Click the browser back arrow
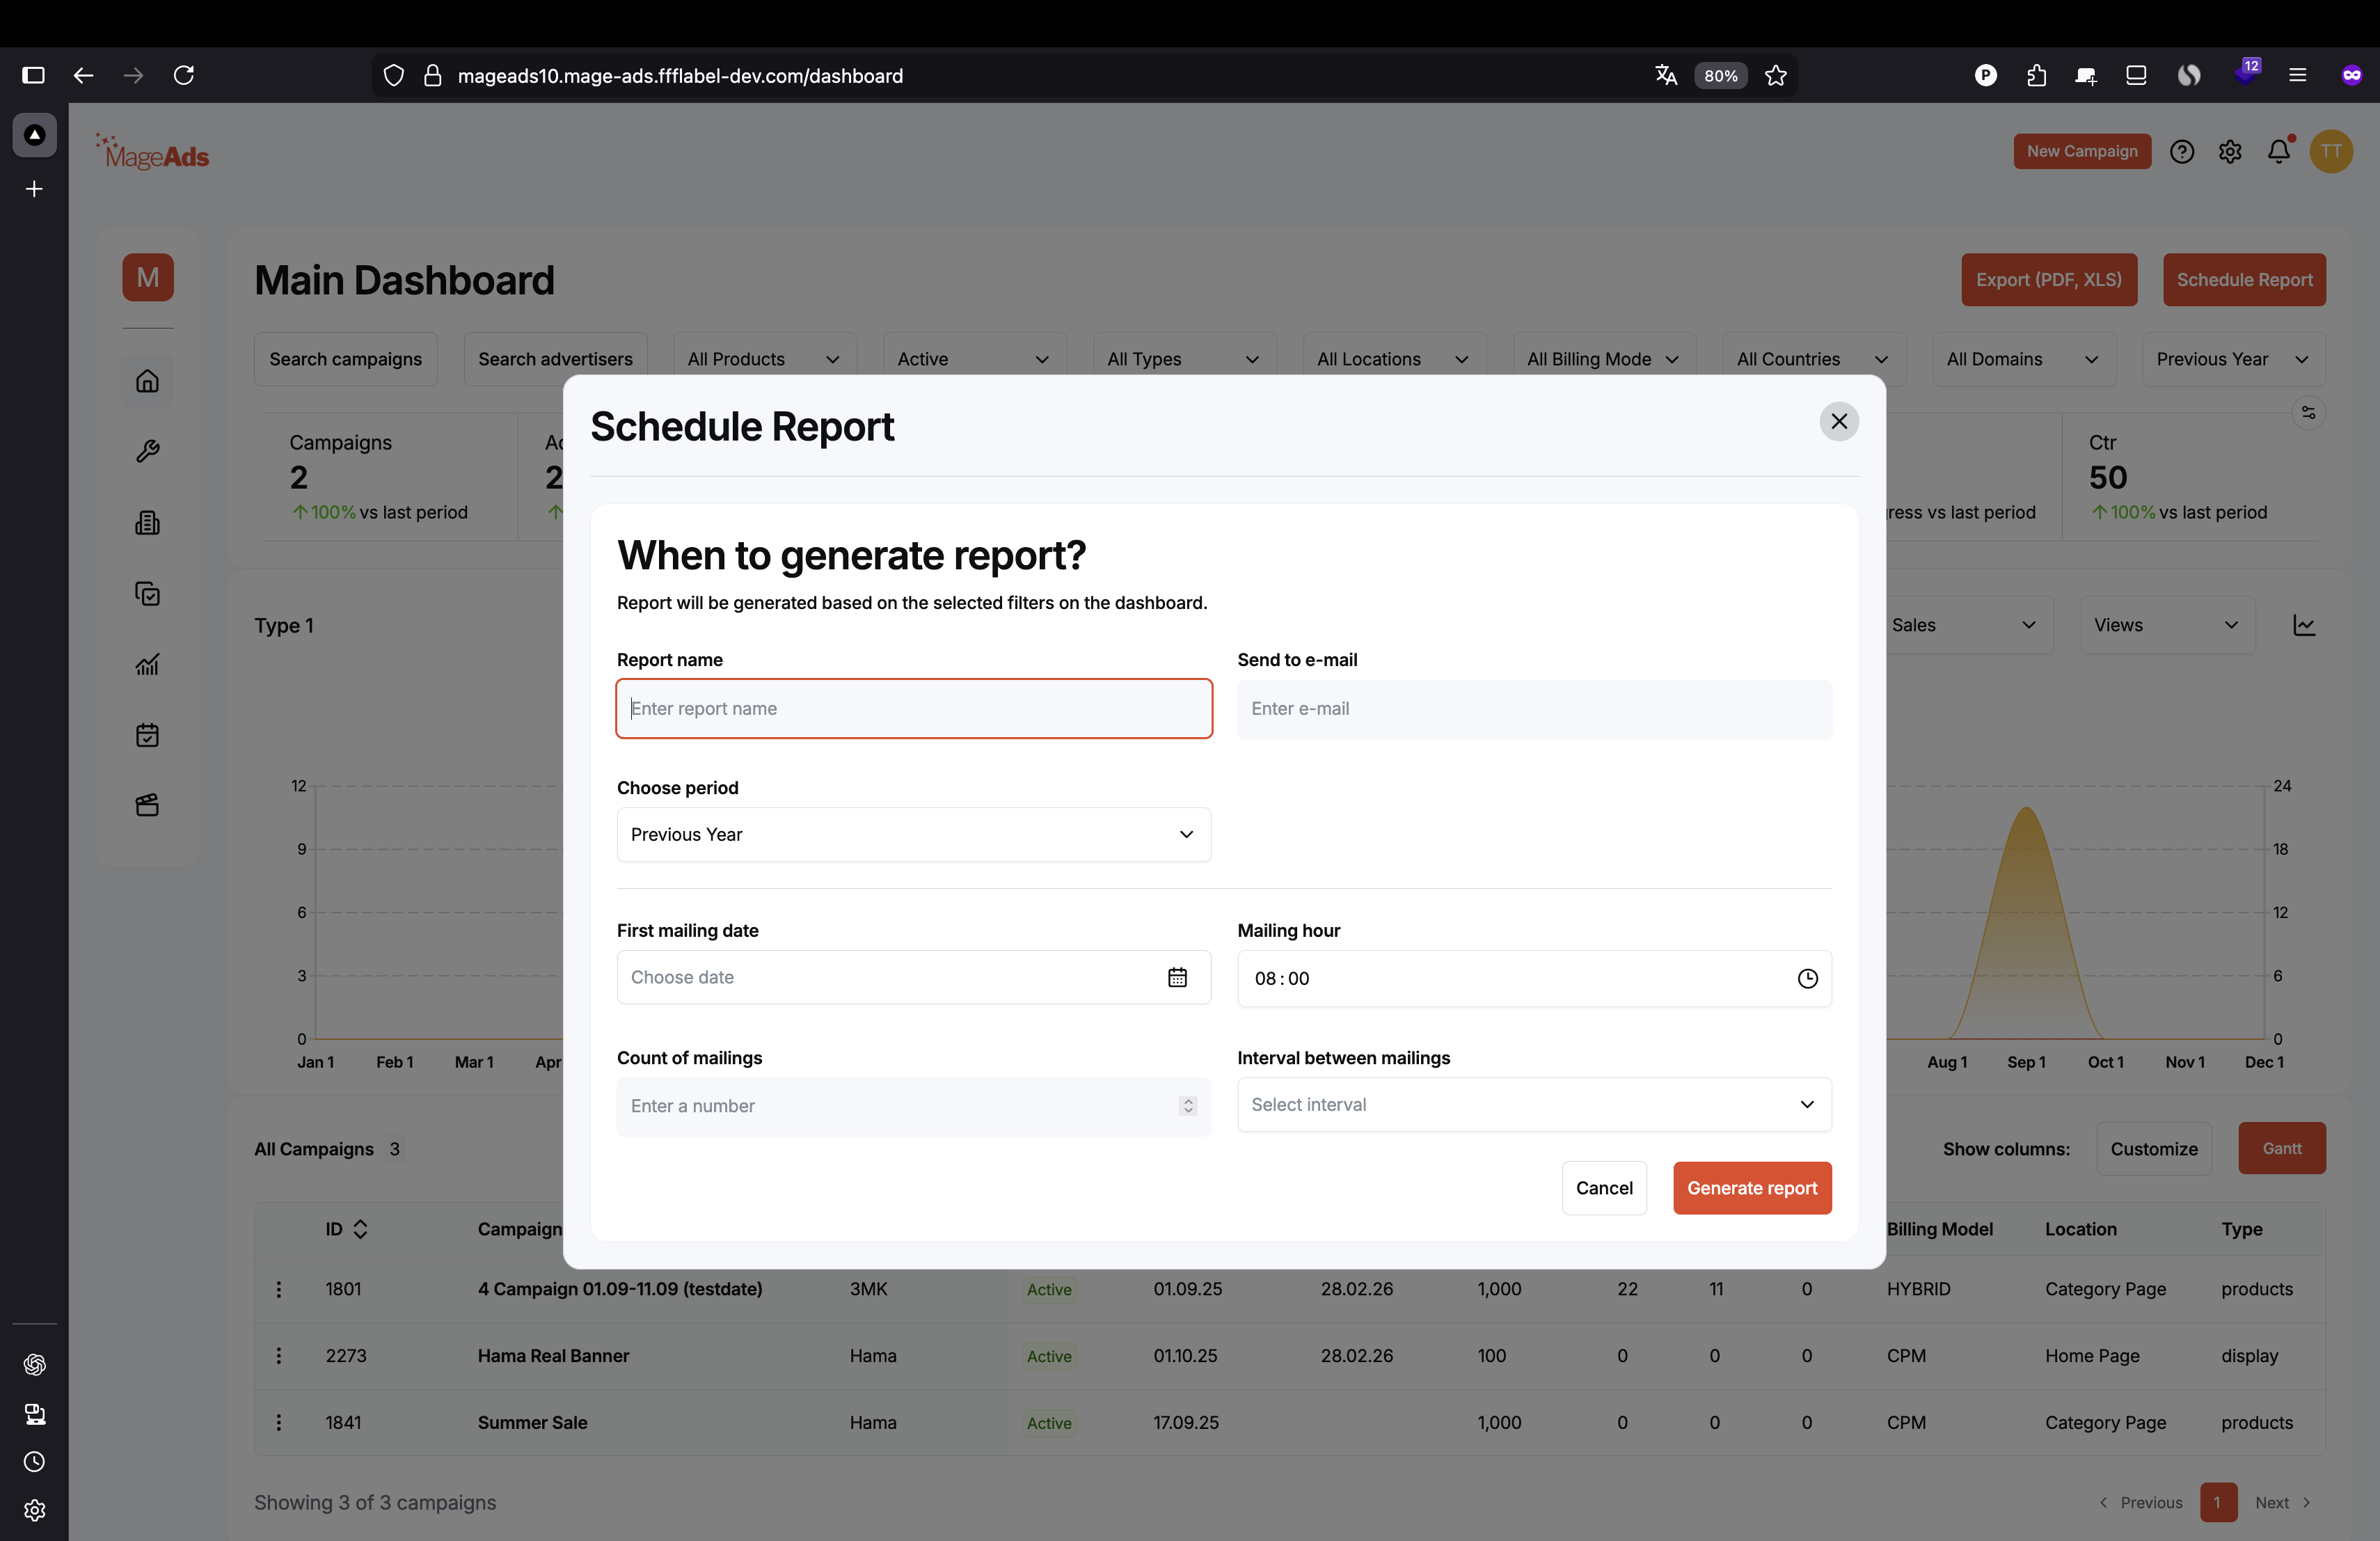This screenshot has width=2380, height=1541. pyautogui.click(x=83, y=75)
